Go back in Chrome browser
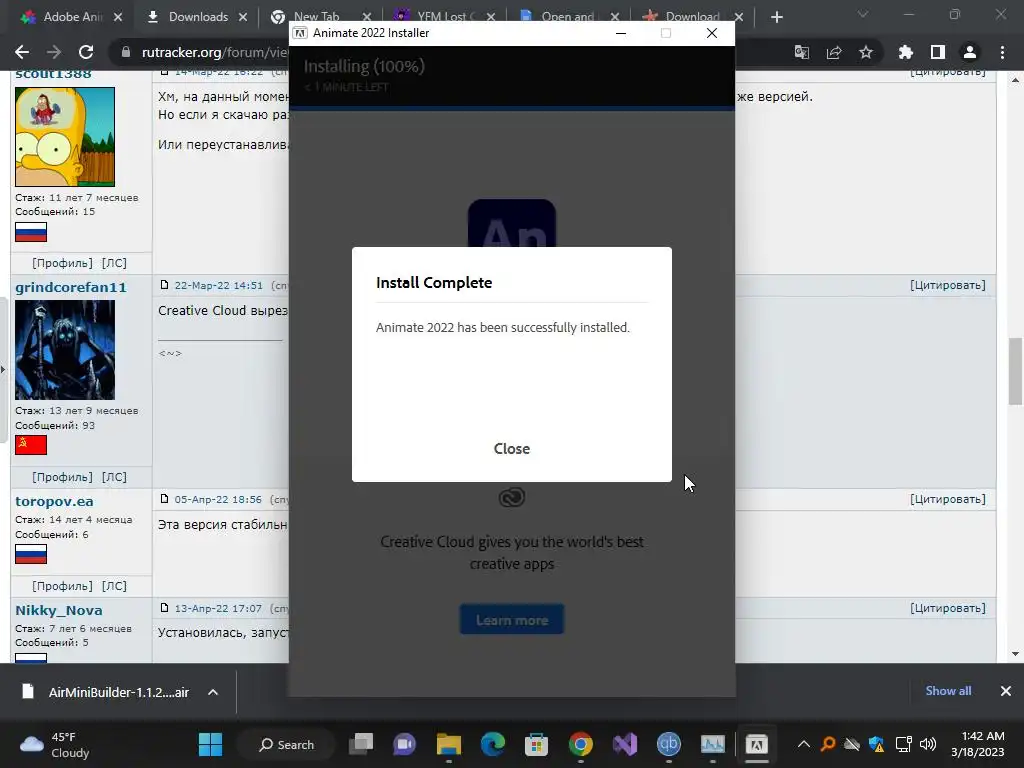The image size is (1024, 768). [x=22, y=52]
